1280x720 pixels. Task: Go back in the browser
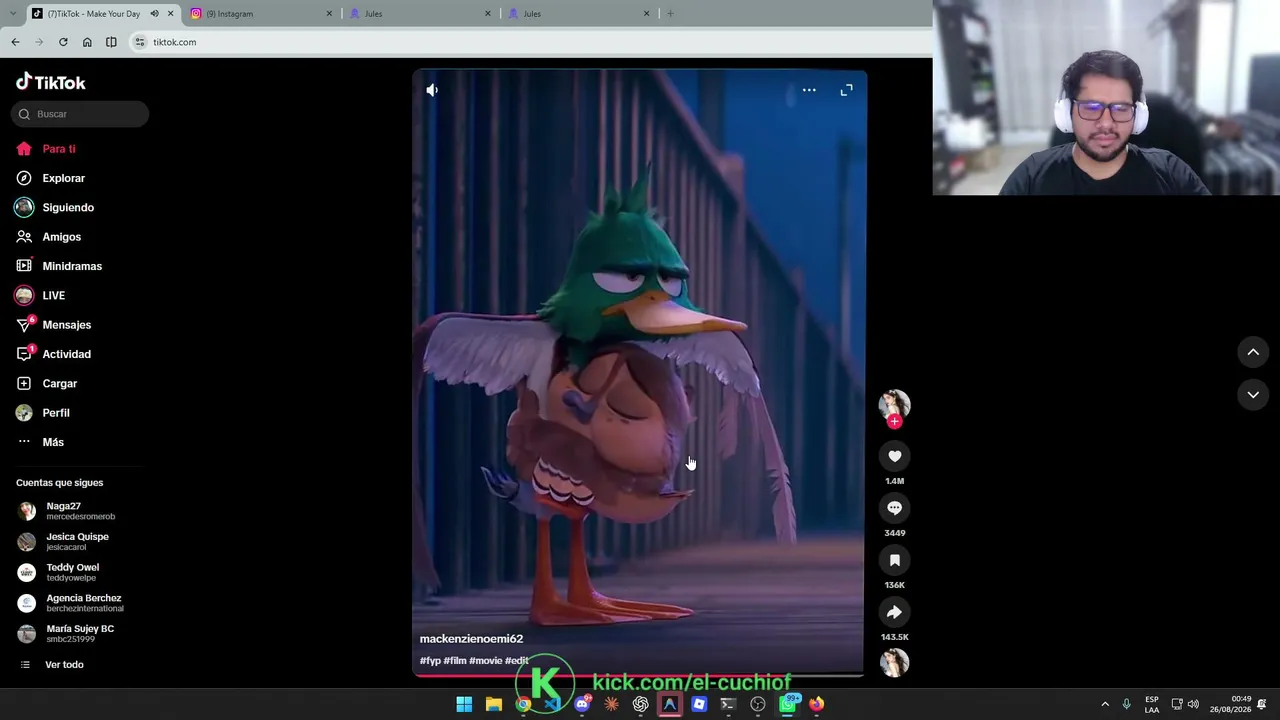tap(15, 42)
